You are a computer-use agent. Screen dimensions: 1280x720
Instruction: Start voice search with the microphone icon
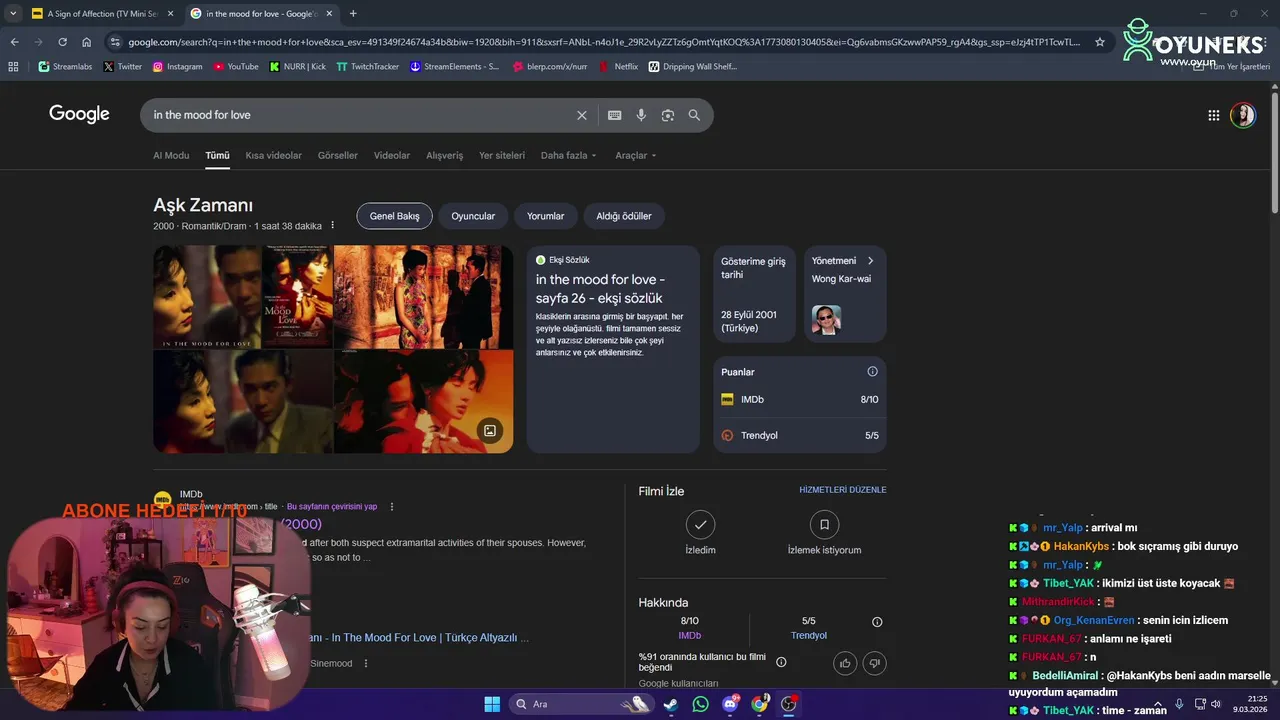pos(641,115)
